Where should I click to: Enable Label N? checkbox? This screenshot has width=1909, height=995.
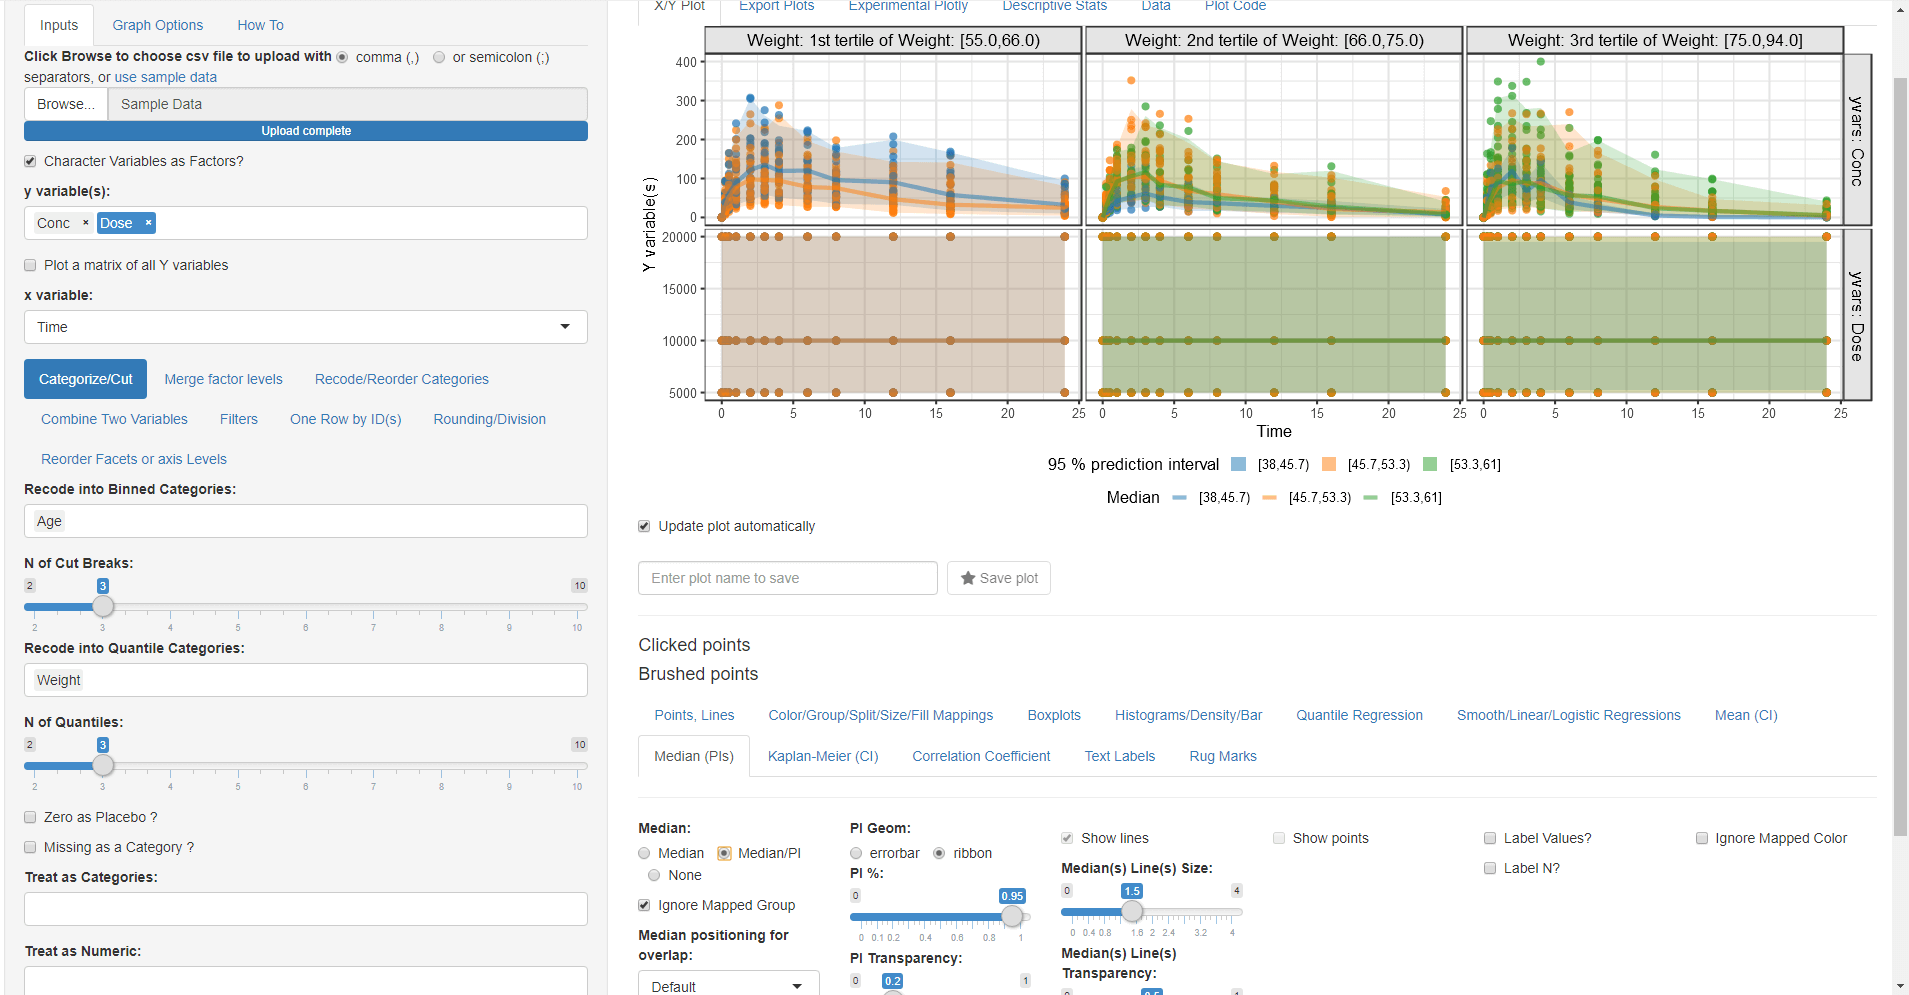click(x=1490, y=868)
